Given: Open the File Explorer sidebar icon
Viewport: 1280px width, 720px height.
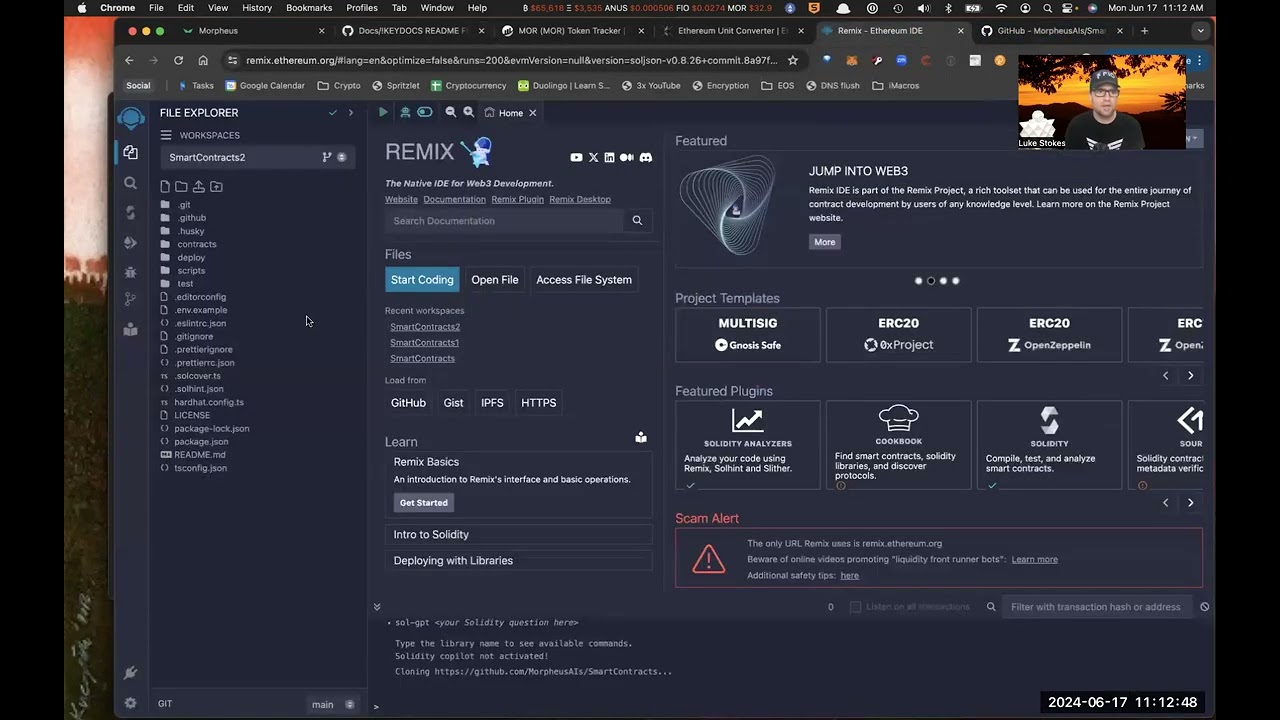Looking at the screenshot, I should pos(131,153).
